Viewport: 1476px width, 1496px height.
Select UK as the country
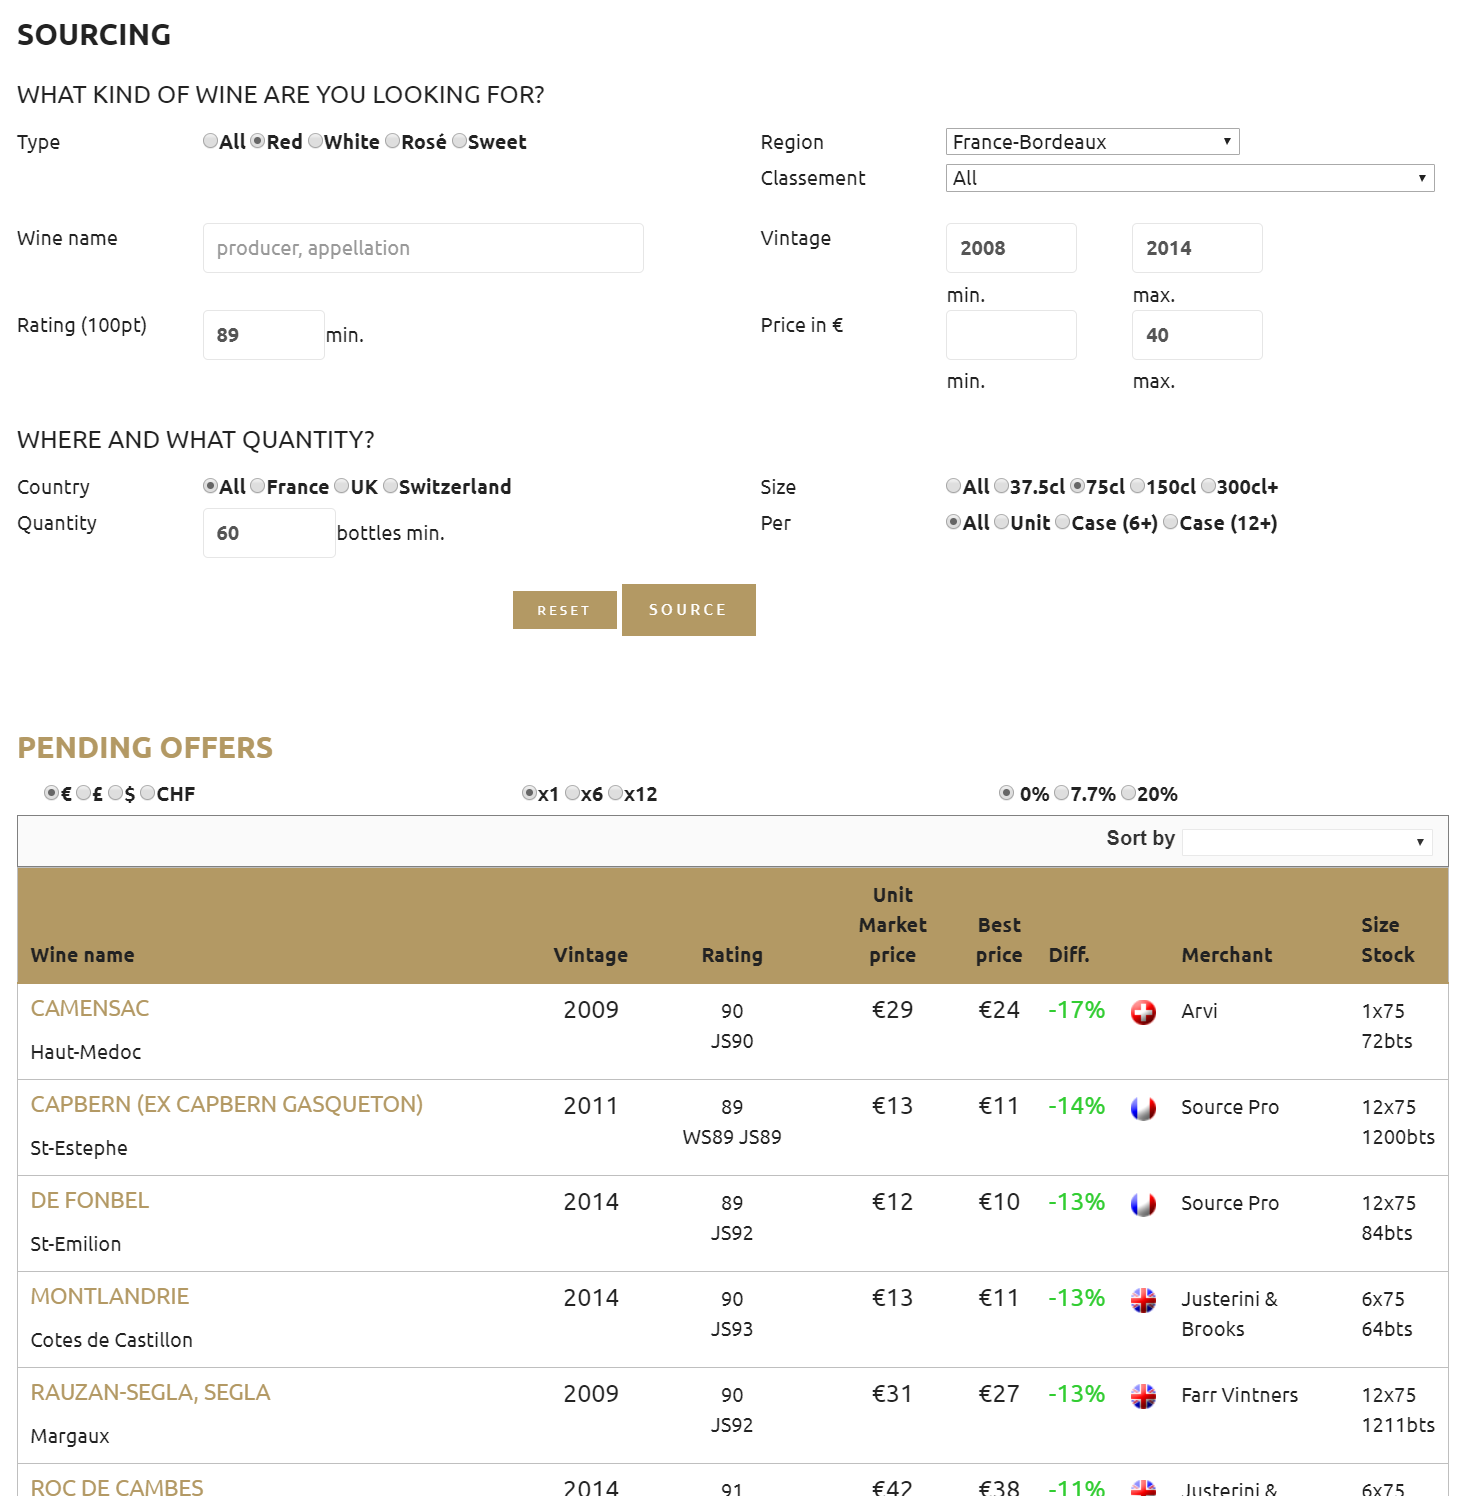coord(342,486)
